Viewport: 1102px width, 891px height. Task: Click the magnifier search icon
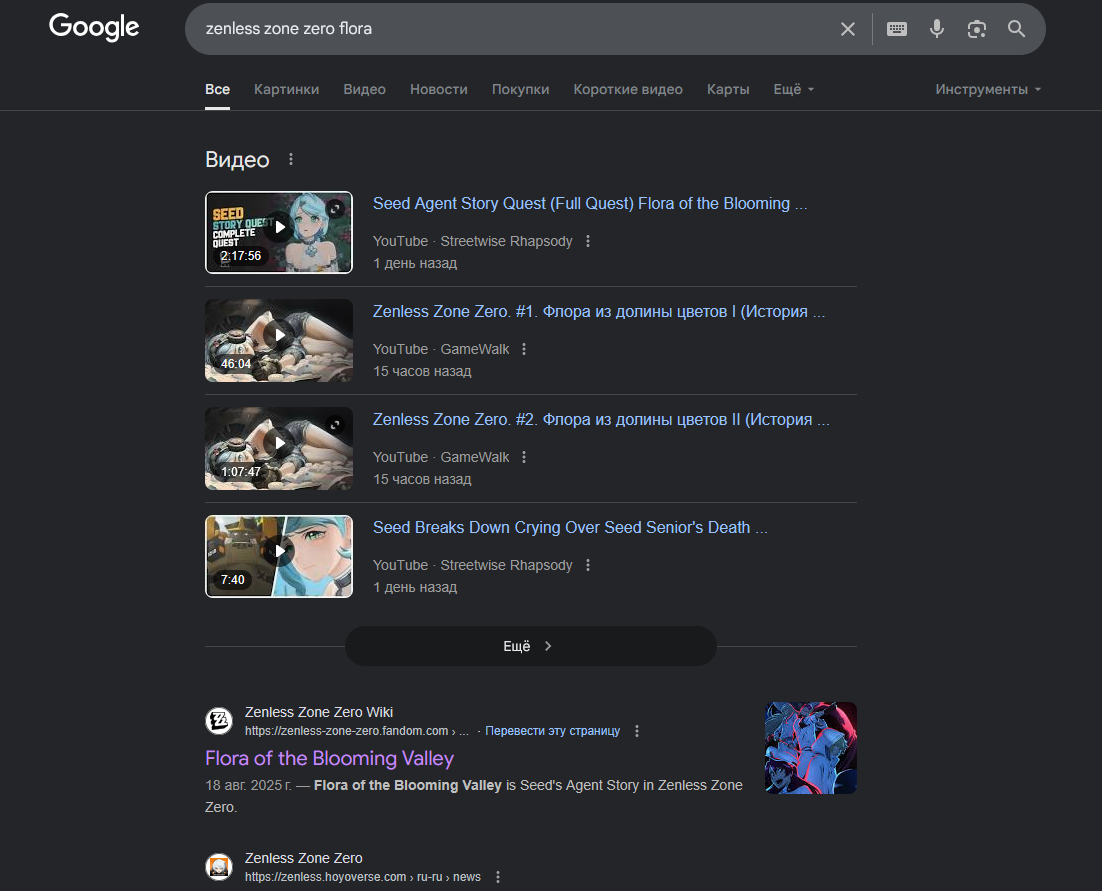point(1016,29)
